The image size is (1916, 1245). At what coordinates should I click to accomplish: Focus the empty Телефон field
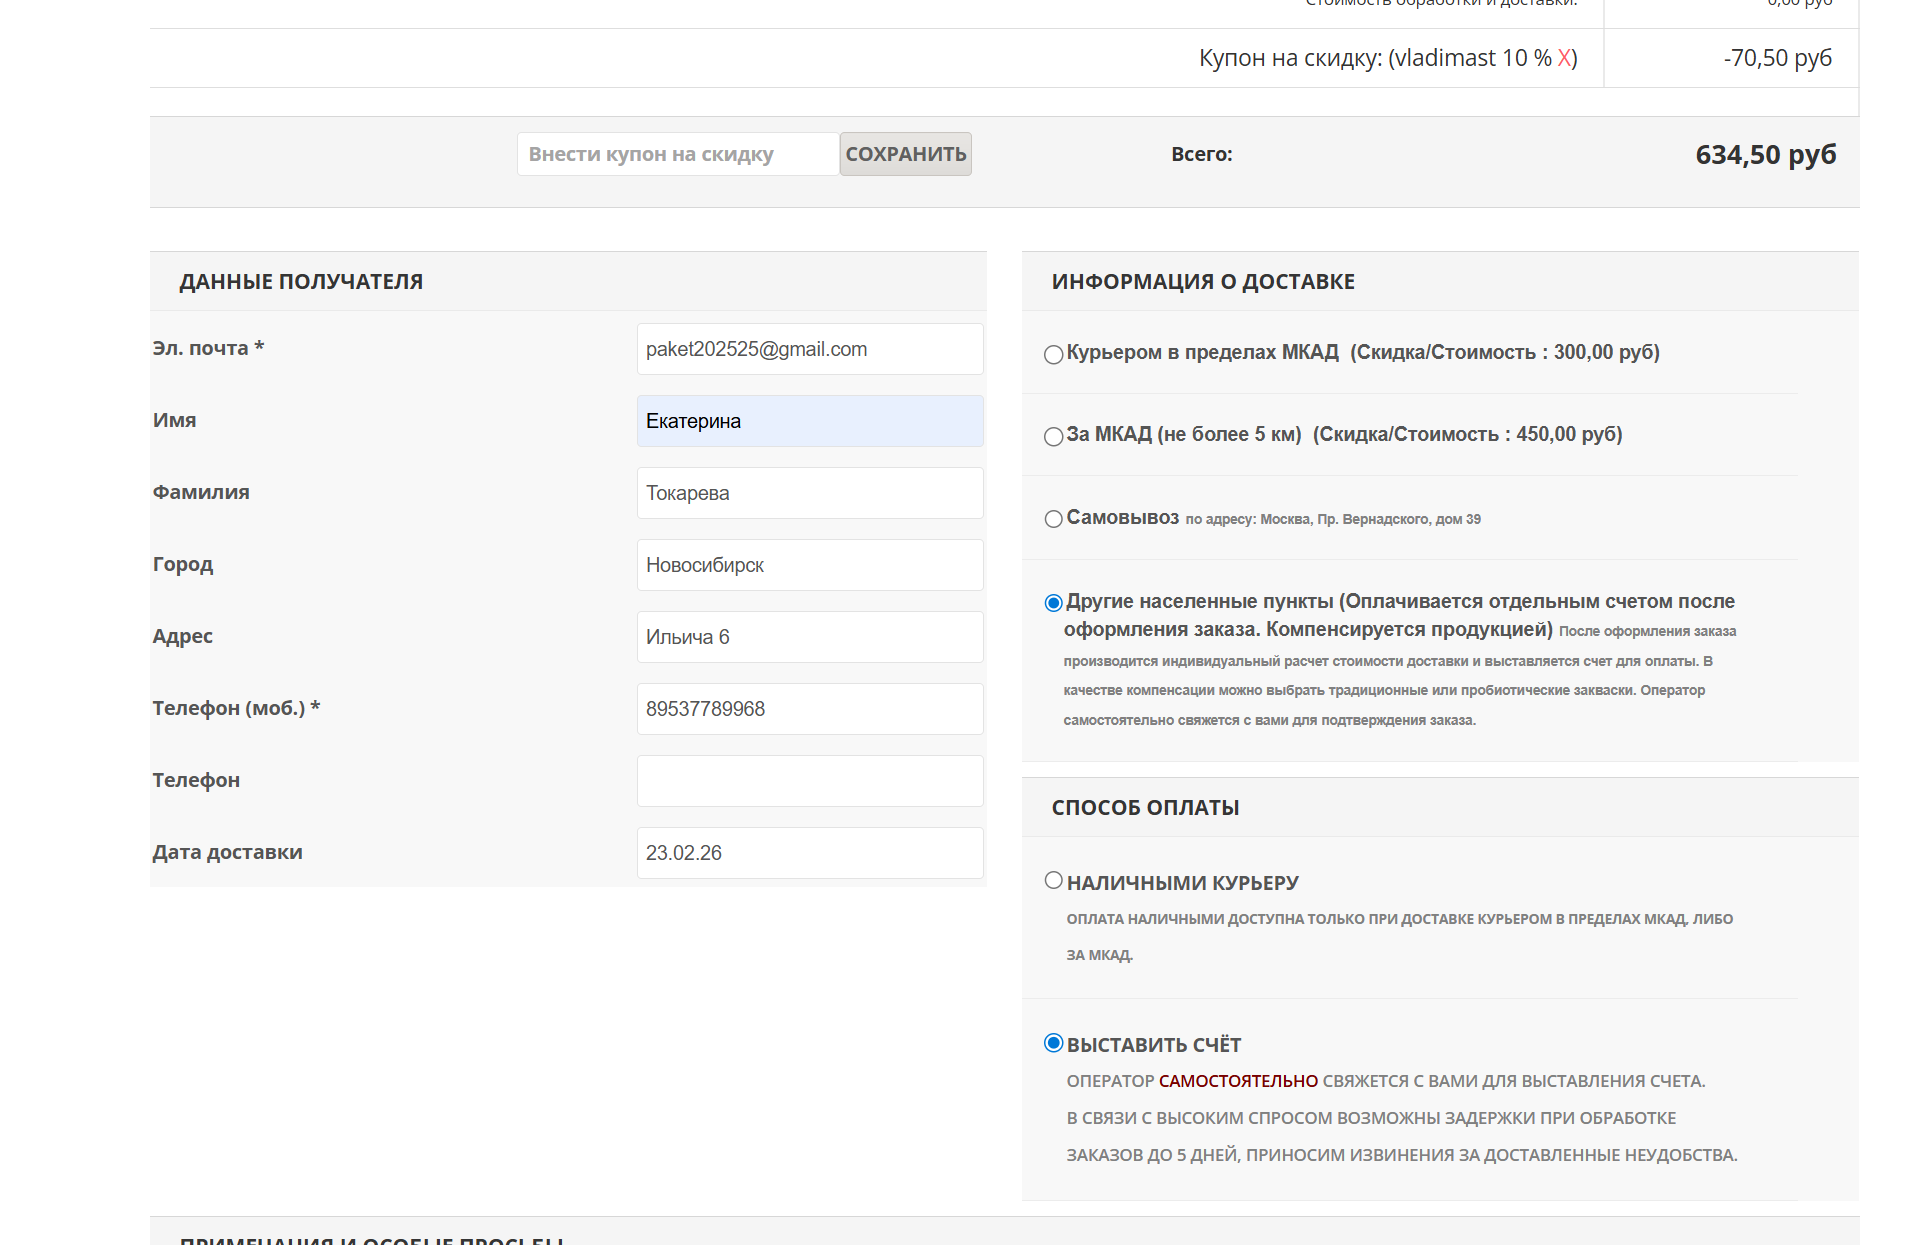809,781
